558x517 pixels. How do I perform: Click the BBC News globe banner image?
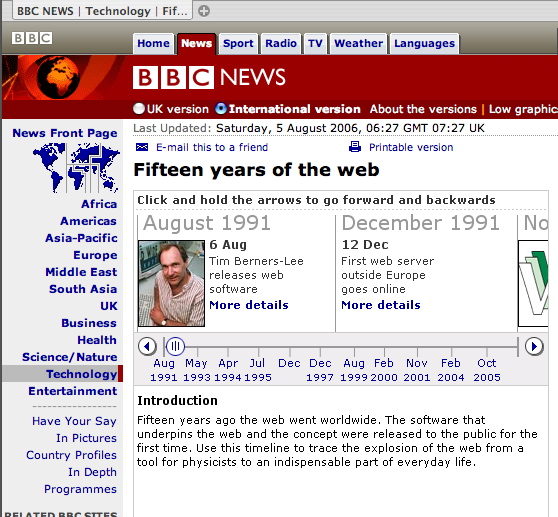tap(63, 78)
